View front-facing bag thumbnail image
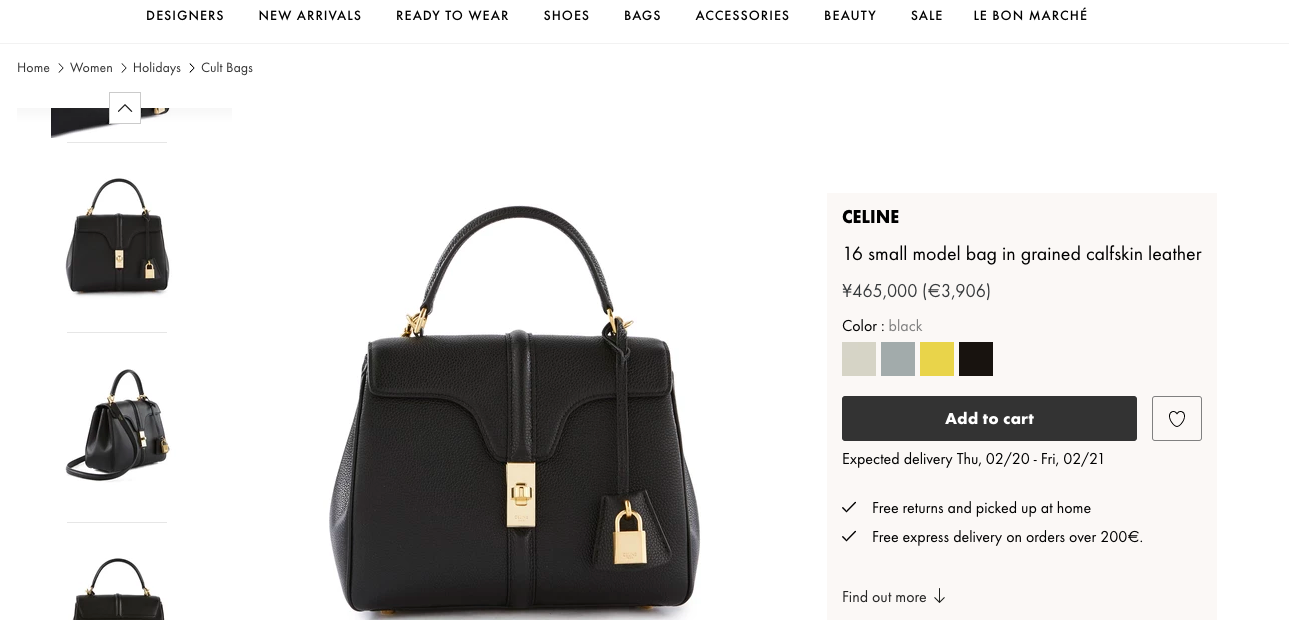This screenshot has width=1289, height=620. pyautogui.click(x=117, y=237)
